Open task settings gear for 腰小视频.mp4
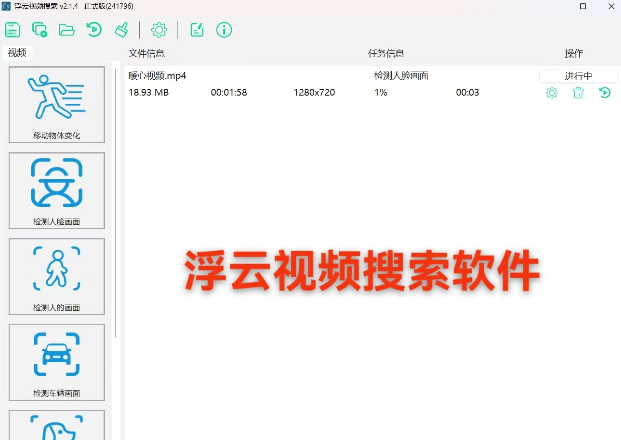This screenshot has height=440, width=621. [551, 93]
